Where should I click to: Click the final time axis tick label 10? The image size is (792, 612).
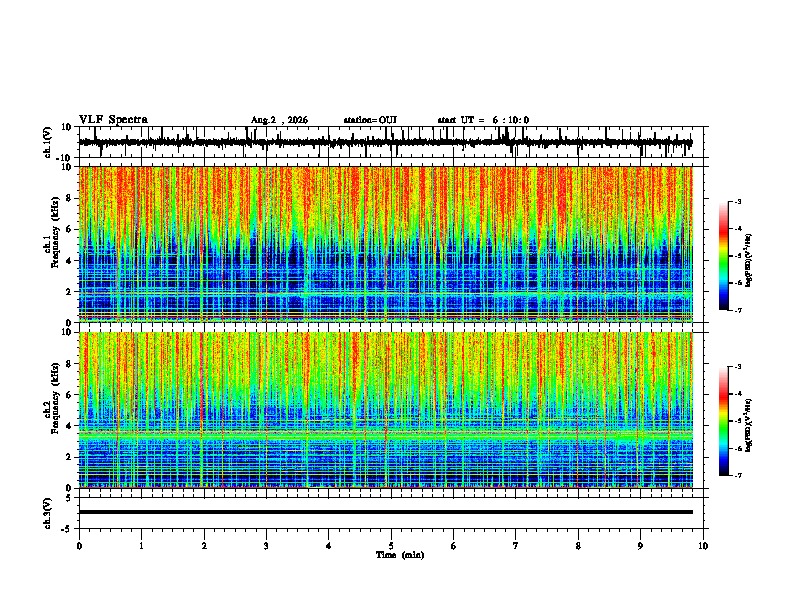tap(703, 546)
